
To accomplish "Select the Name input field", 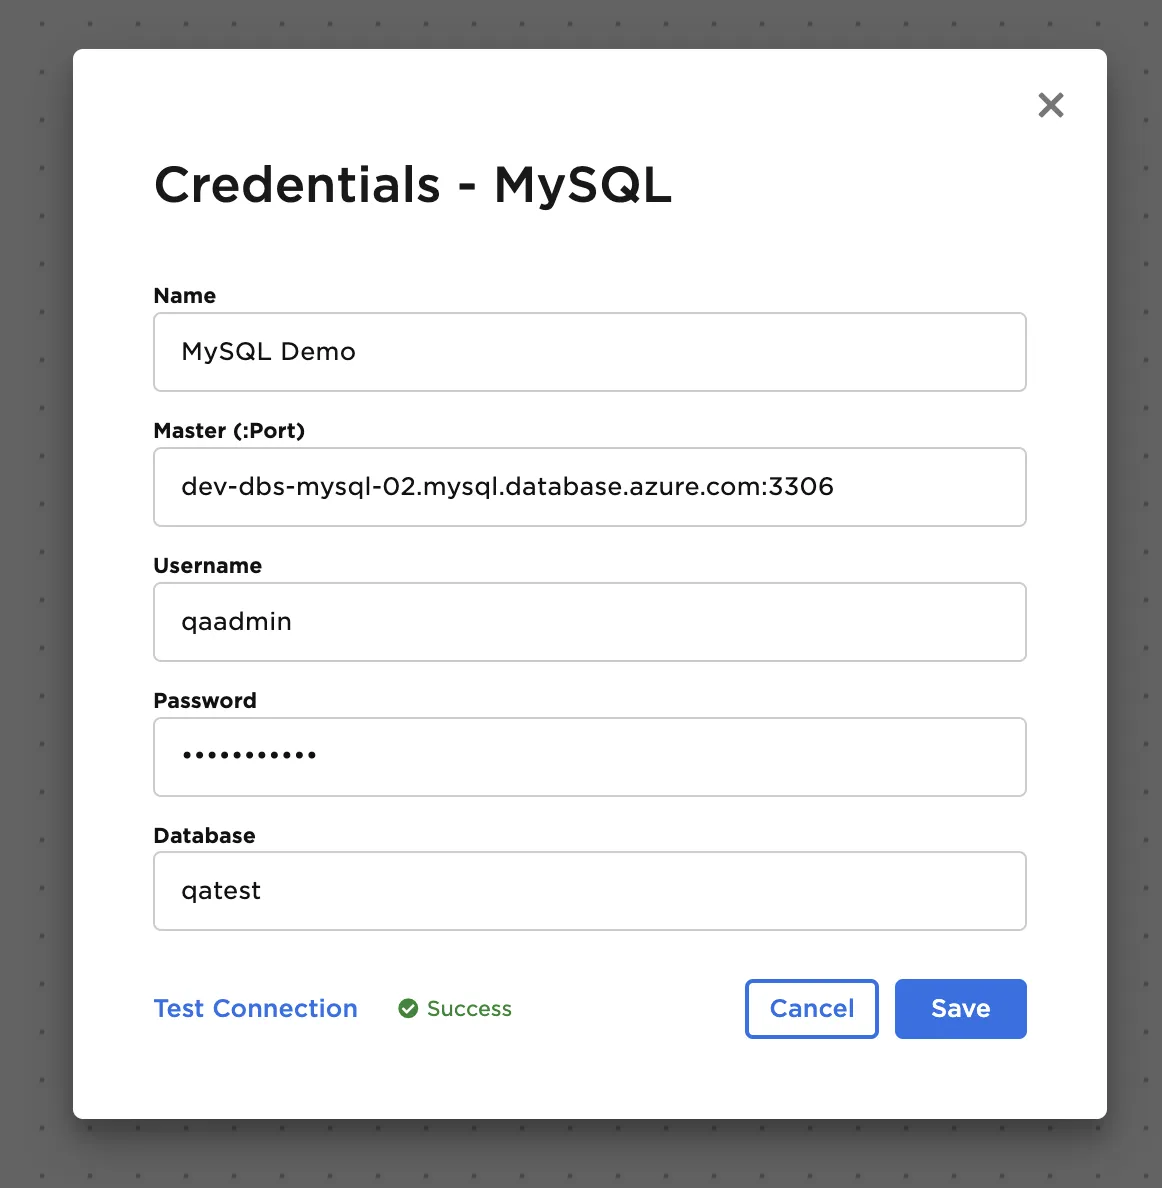I will tap(589, 352).
